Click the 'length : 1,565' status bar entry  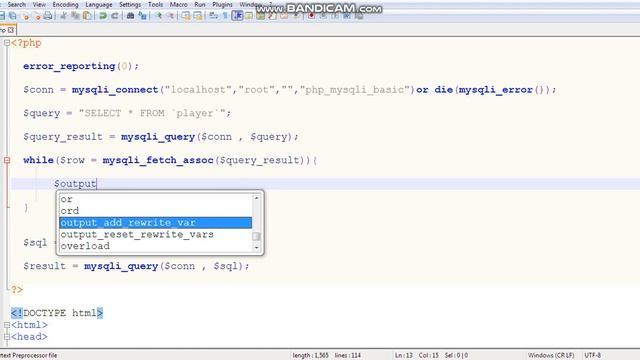pos(311,356)
